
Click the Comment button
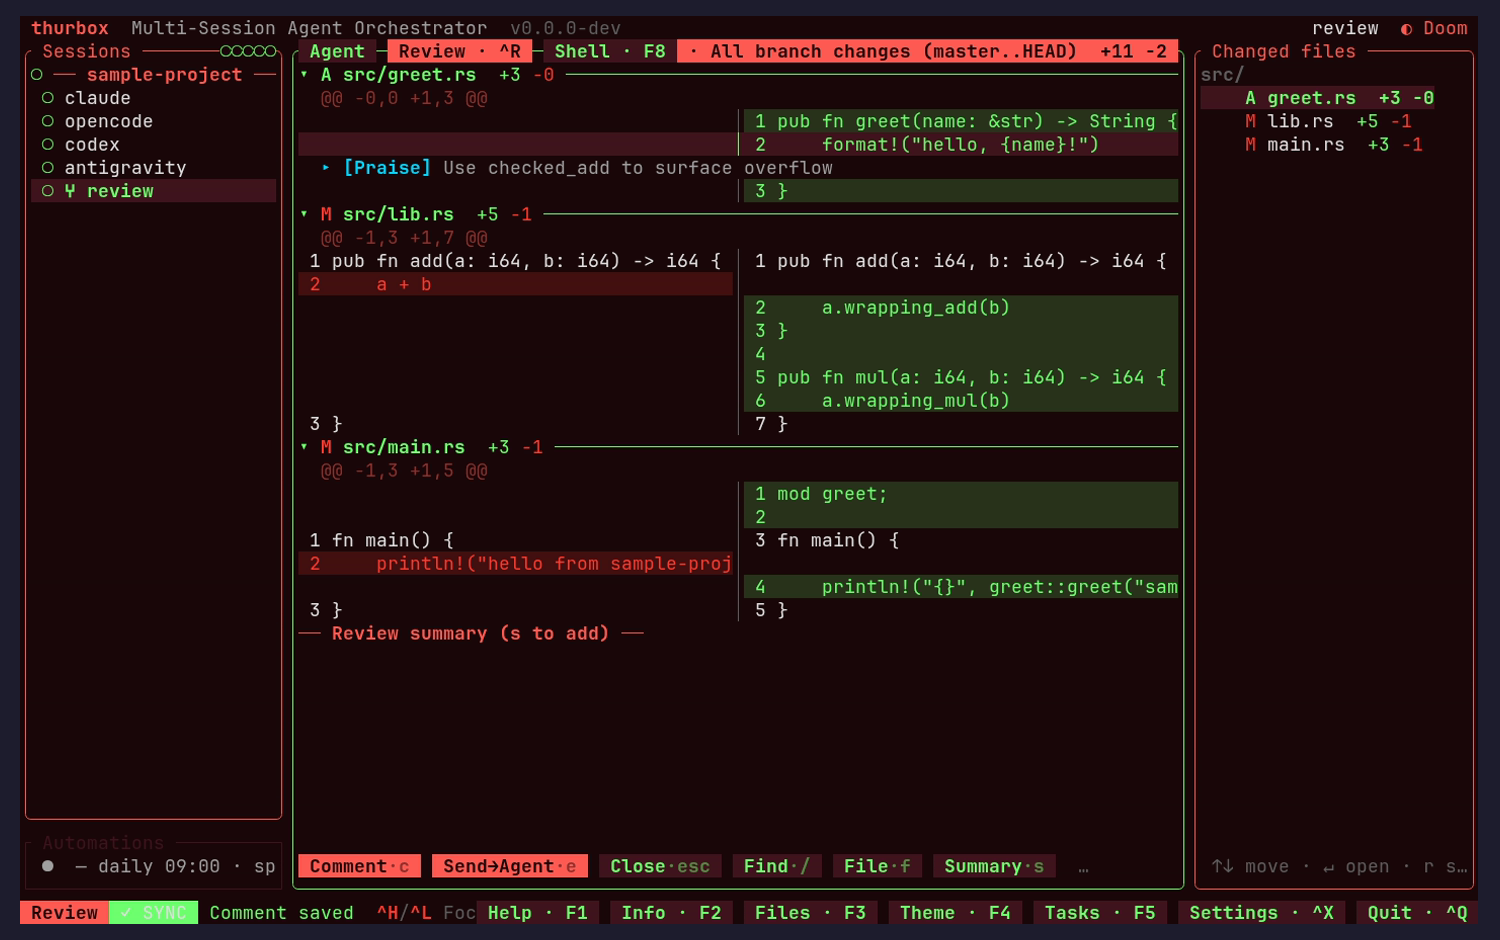359,867
